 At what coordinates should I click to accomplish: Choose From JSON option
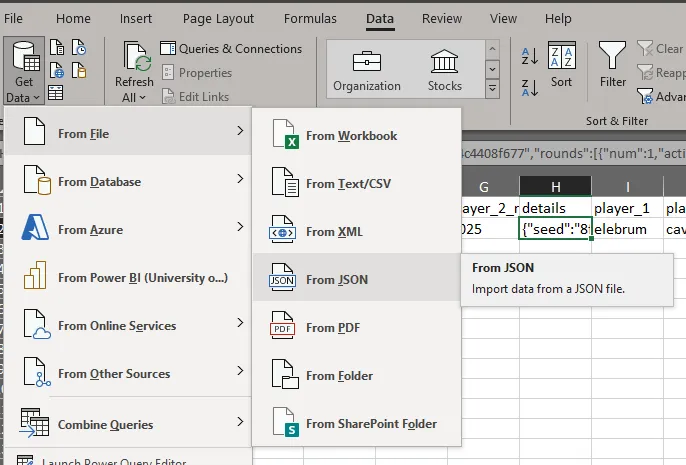(357, 277)
